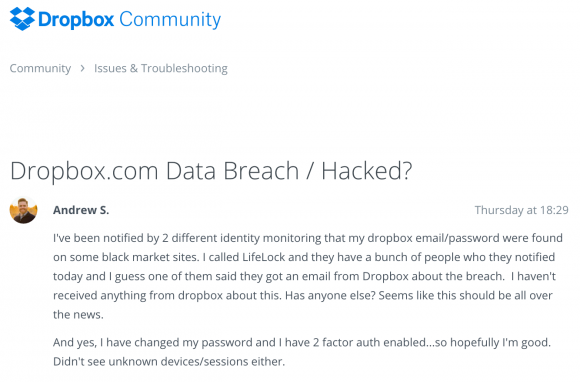Image resolution: width=580 pixels, height=382 pixels.
Task: Click the light-blue Community word in header
Action: coord(170,20)
